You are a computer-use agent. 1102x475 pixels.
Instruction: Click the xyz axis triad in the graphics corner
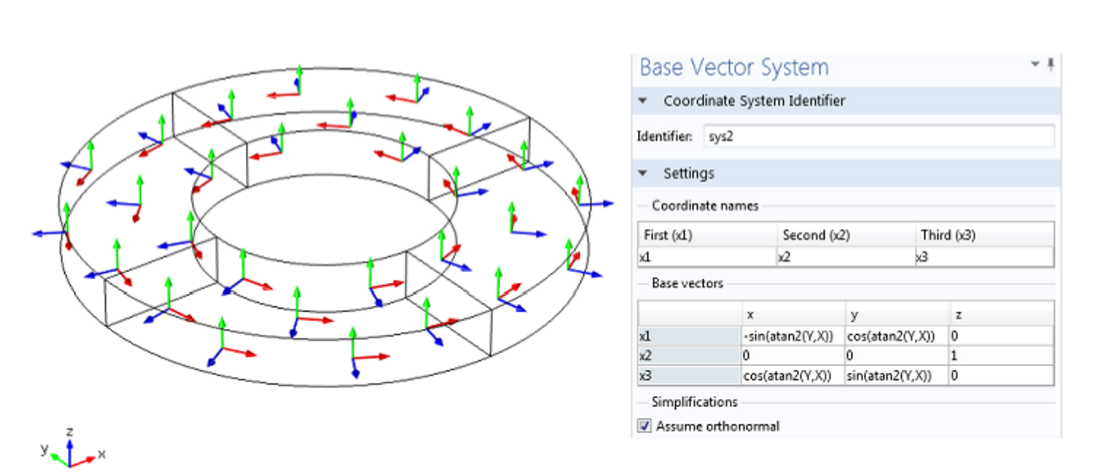click(x=70, y=449)
